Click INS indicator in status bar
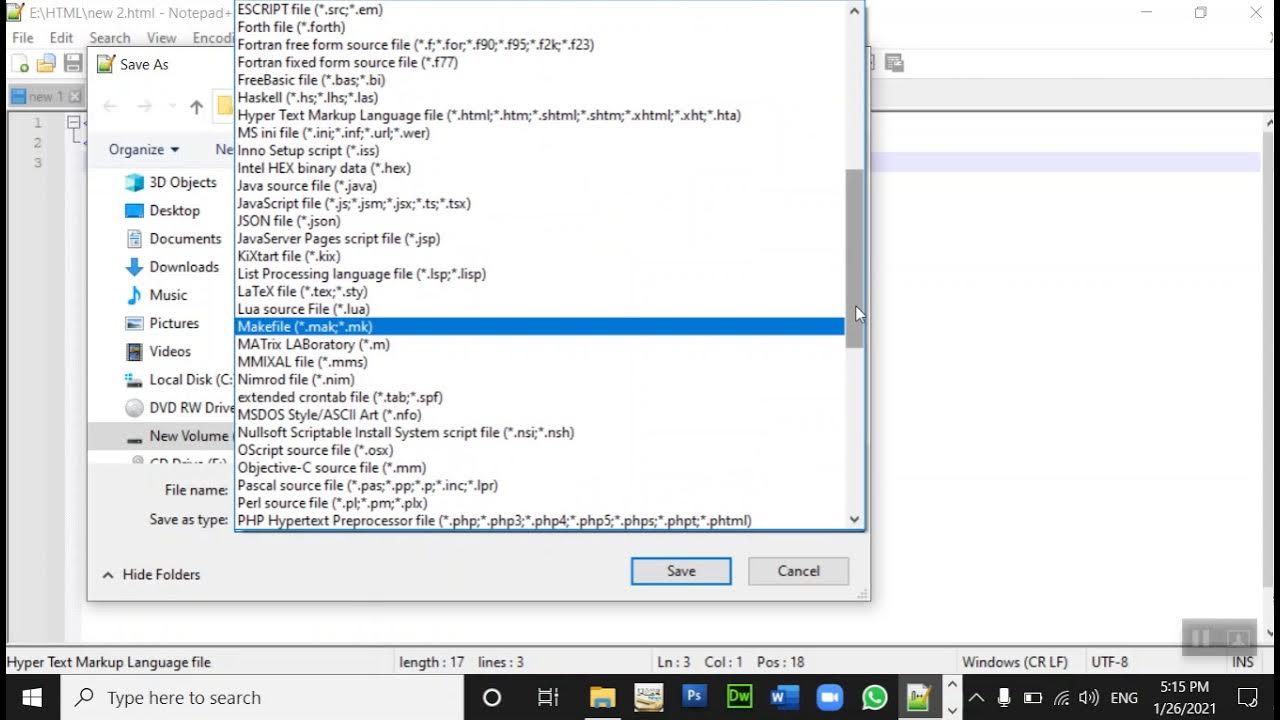 (x=1243, y=662)
